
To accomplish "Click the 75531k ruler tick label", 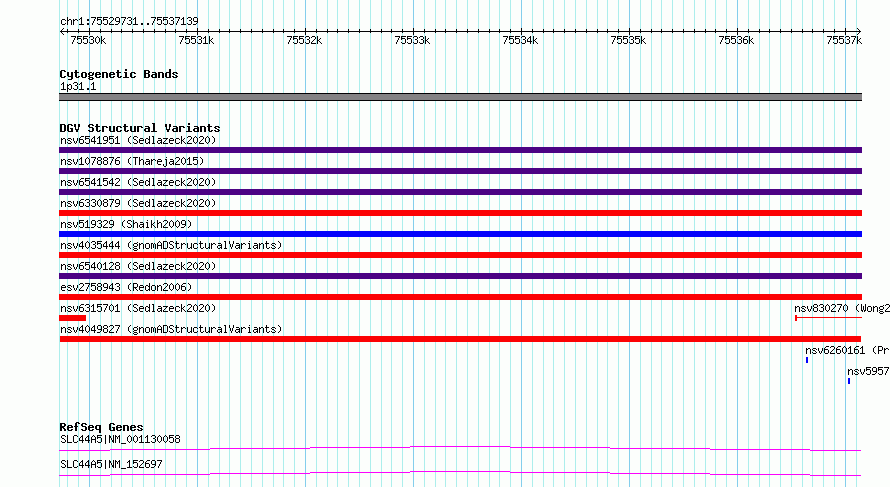I will pos(196,40).
